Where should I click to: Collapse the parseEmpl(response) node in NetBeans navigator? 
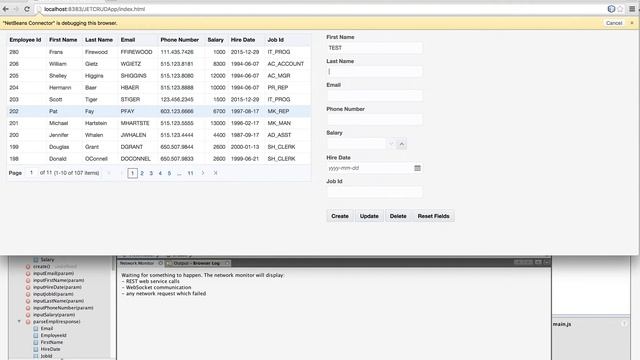[19, 322]
